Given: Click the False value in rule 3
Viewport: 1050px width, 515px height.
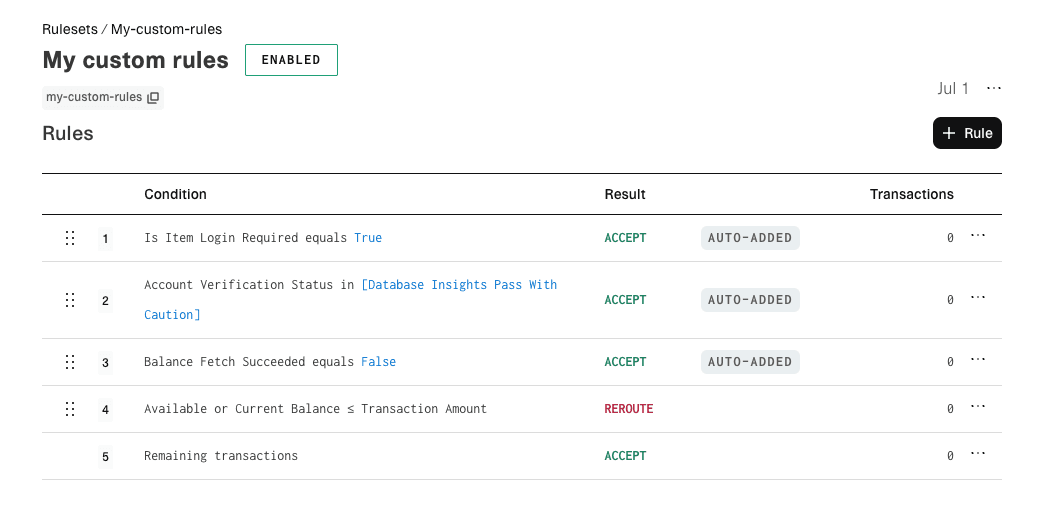Looking at the screenshot, I should tap(378, 362).
